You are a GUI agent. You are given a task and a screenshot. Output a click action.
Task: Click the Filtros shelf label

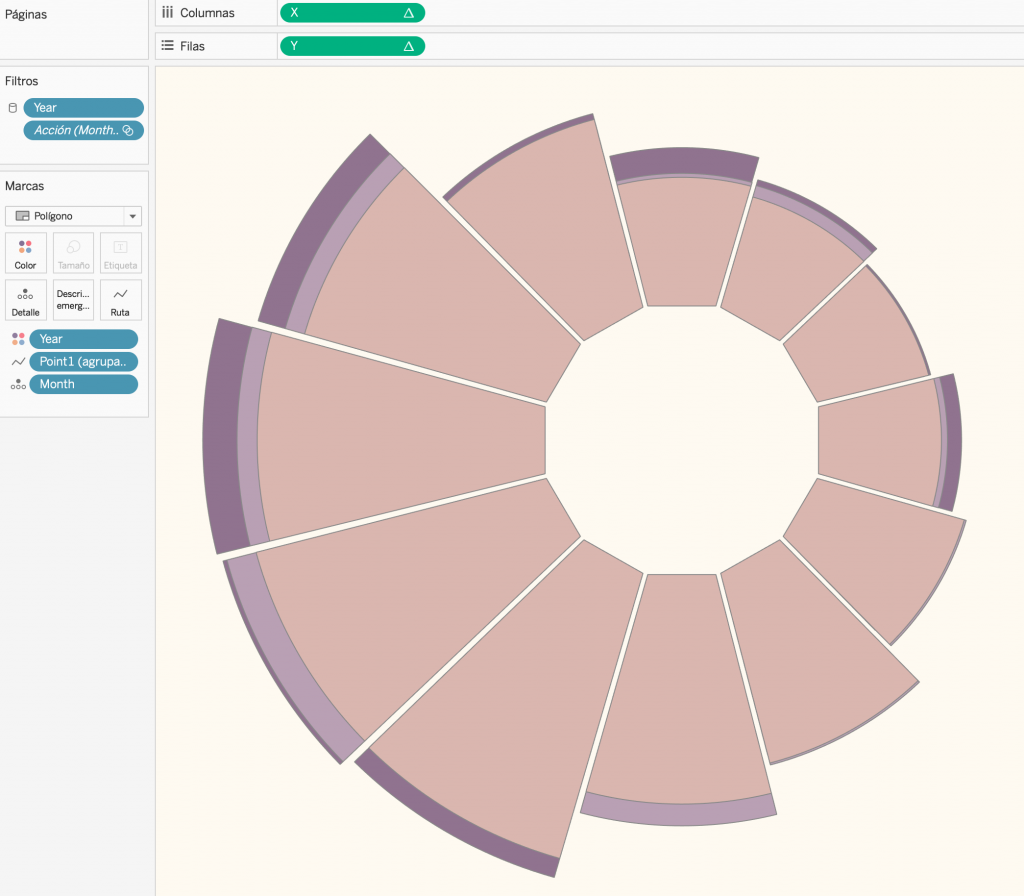(22, 81)
